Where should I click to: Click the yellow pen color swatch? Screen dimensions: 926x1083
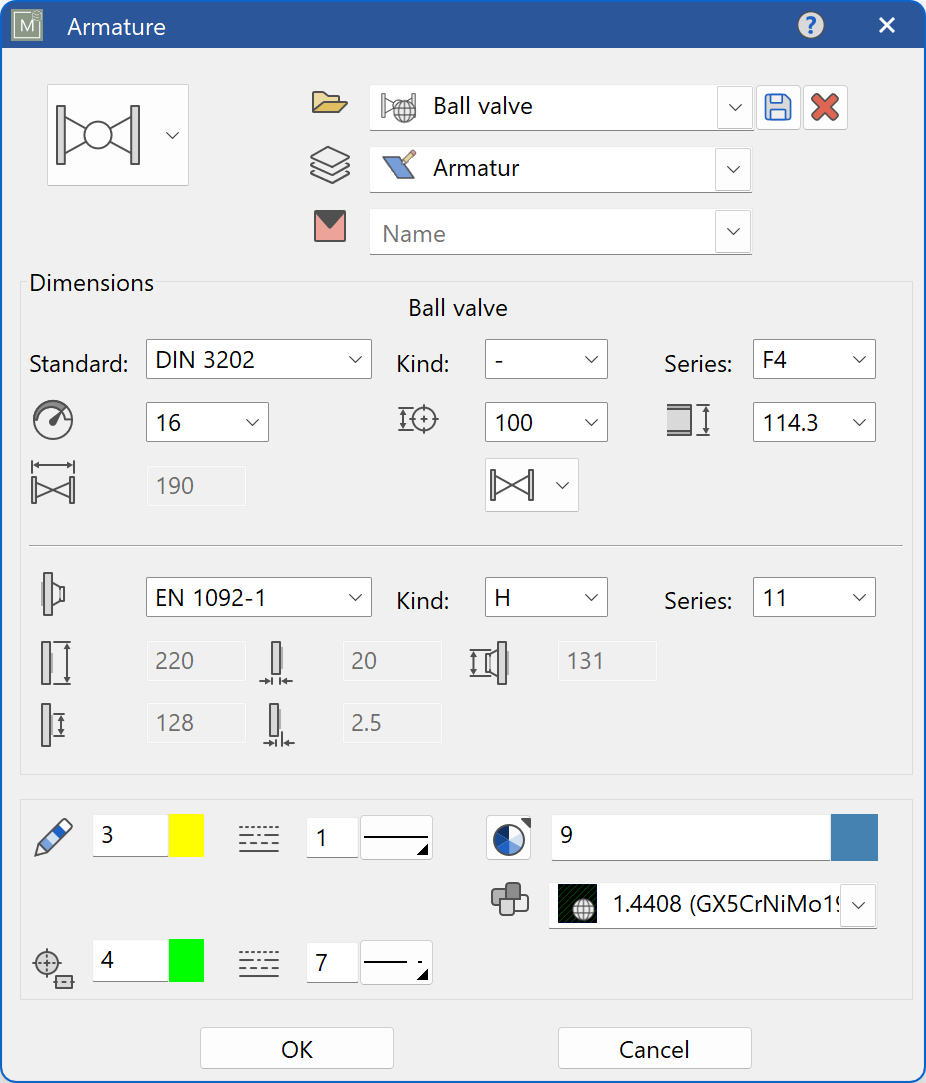click(186, 836)
